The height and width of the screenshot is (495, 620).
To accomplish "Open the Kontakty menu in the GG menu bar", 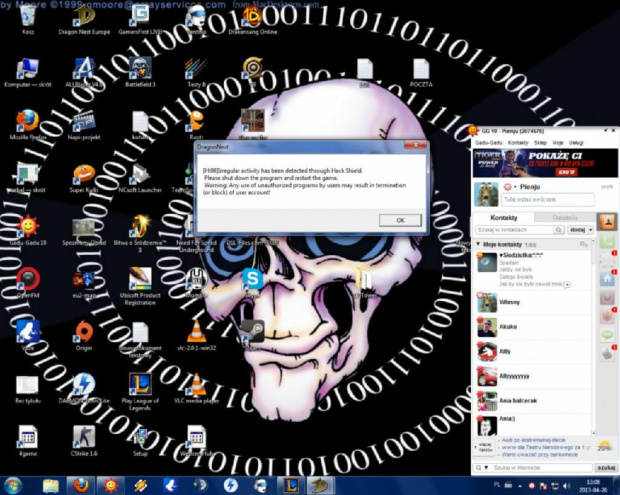I will coord(518,143).
